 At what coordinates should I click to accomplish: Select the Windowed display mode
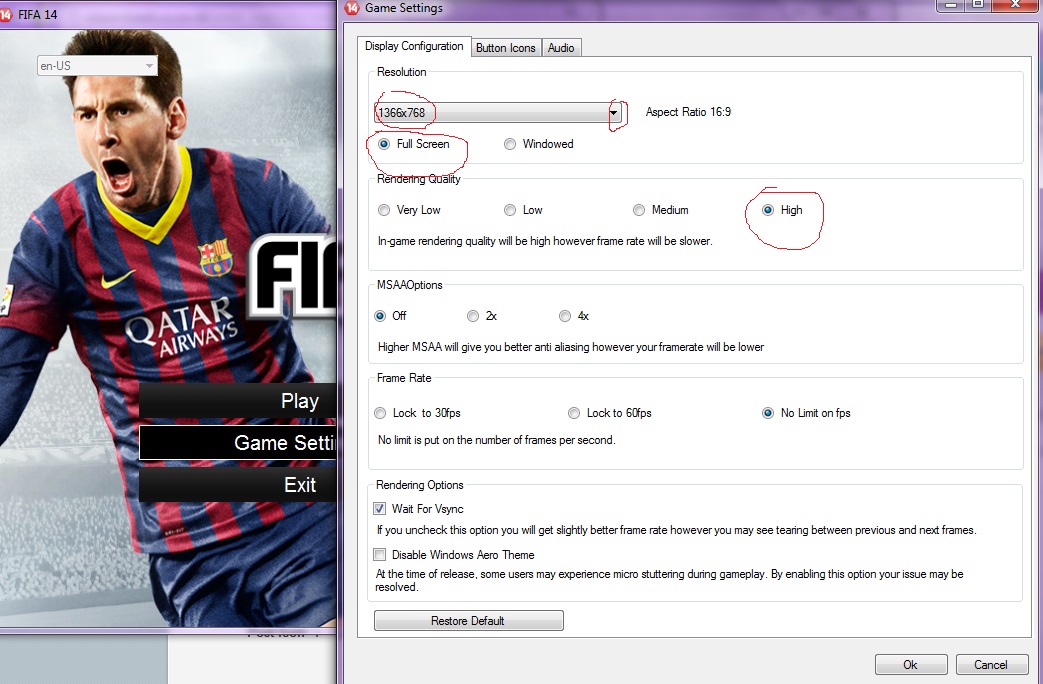510,144
